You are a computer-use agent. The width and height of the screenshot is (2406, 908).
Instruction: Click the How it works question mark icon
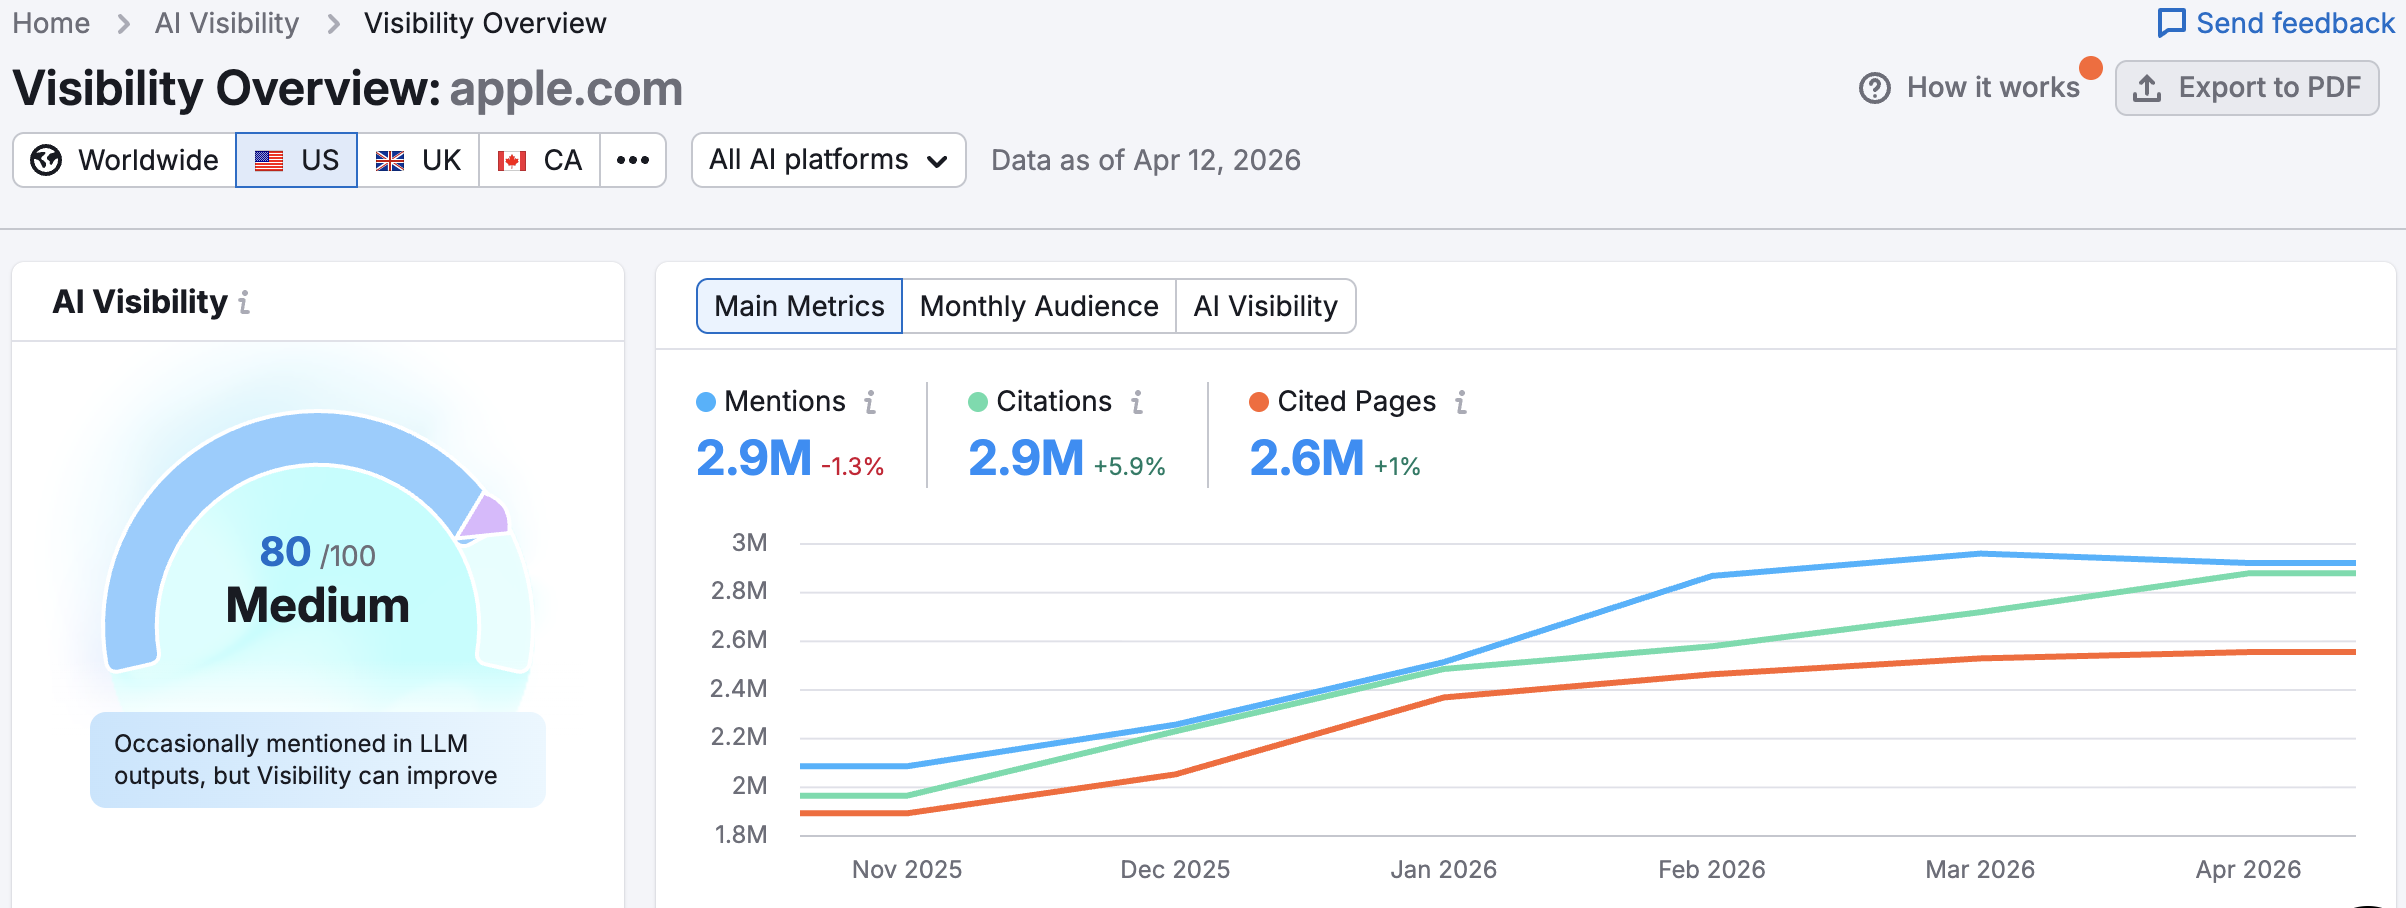(x=1873, y=87)
